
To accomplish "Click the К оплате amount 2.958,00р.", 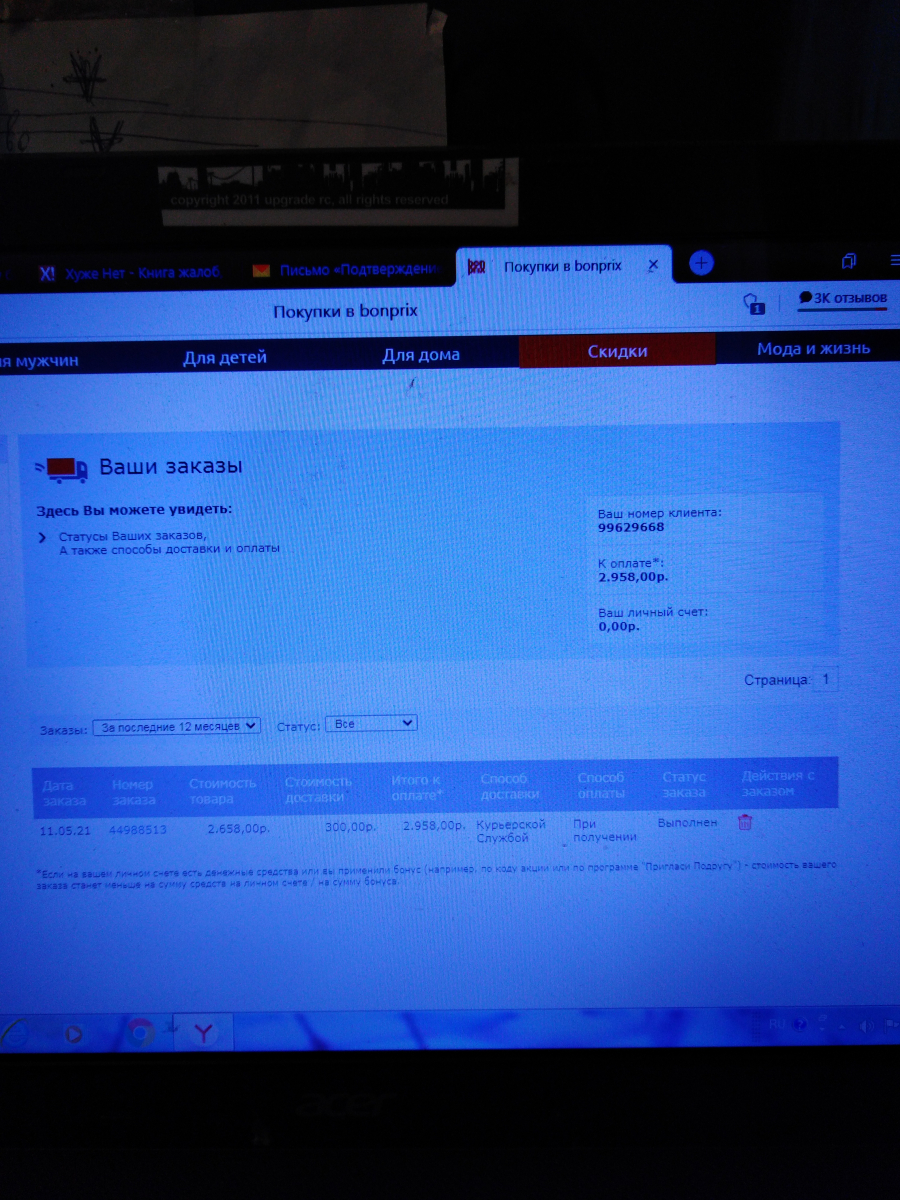I will click(633, 577).
